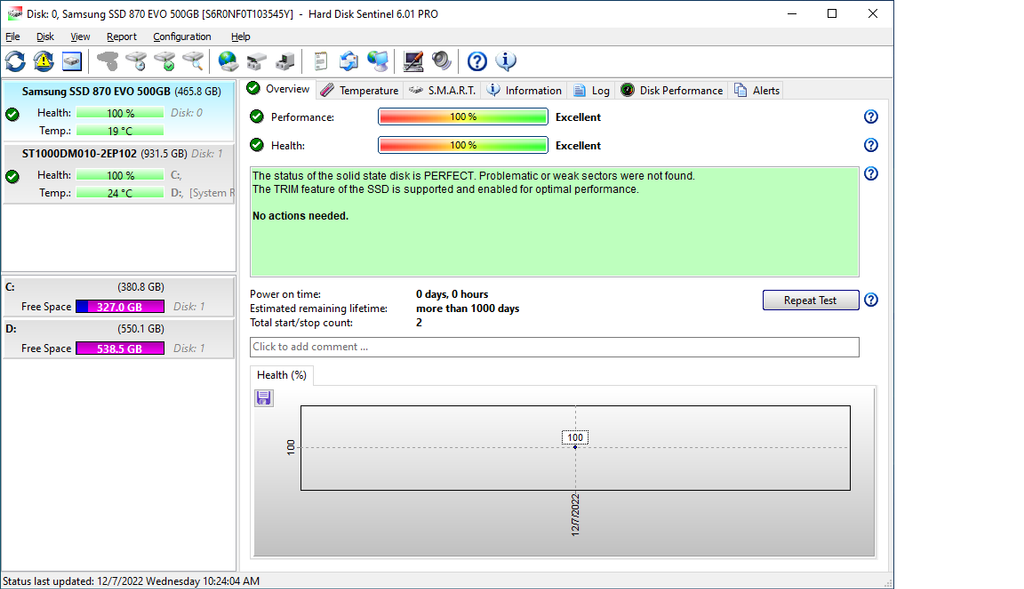
Task: Click the comment field 'Click to add comment'
Action: coord(554,347)
